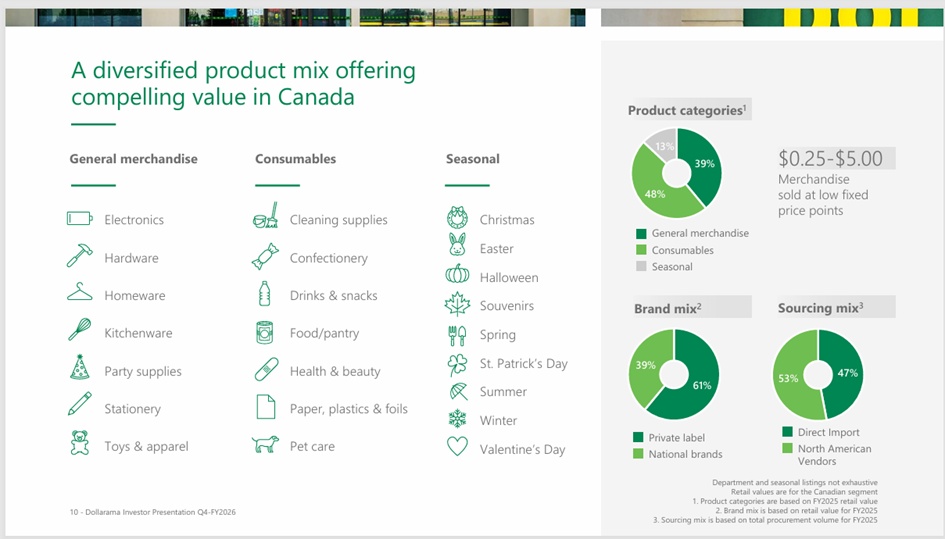Click the Halloween pumpkin icon
The height and width of the screenshot is (539, 945).
coord(457,275)
